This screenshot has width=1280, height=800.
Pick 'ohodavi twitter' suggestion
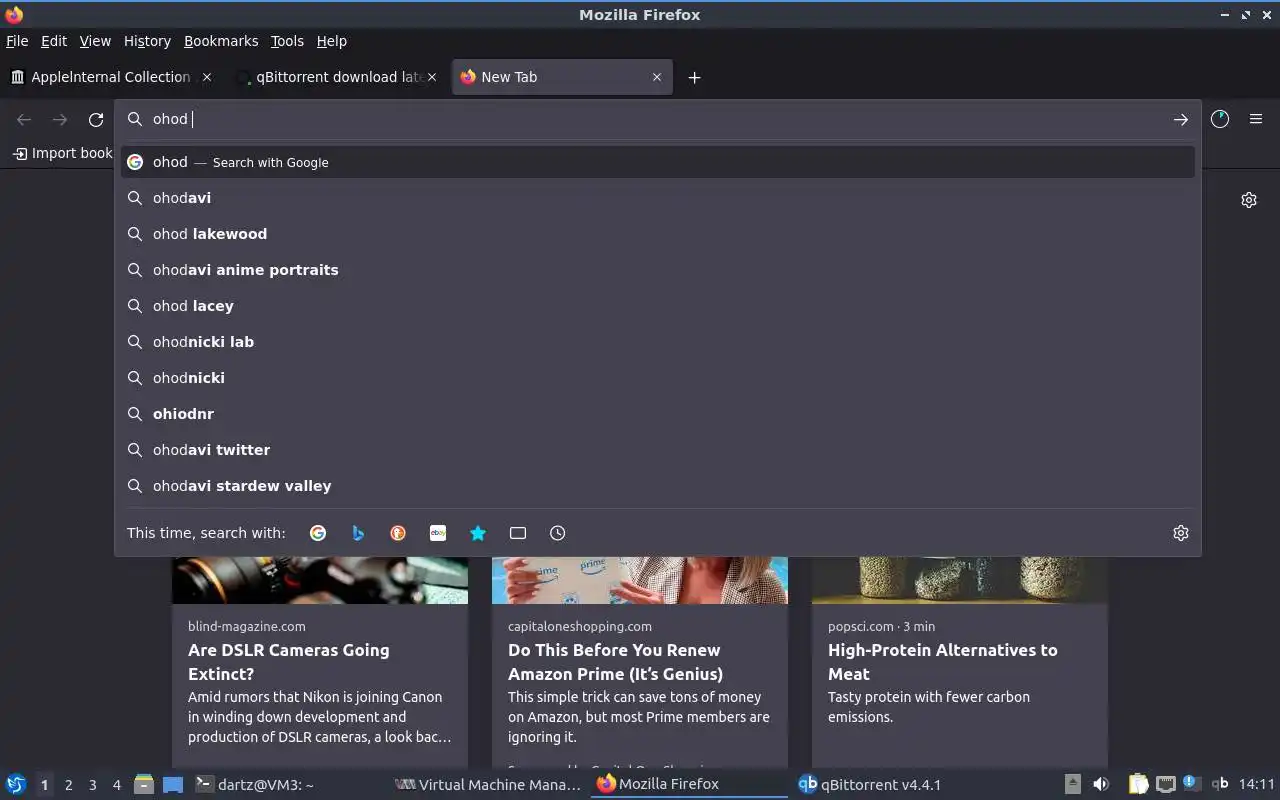click(658, 450)
